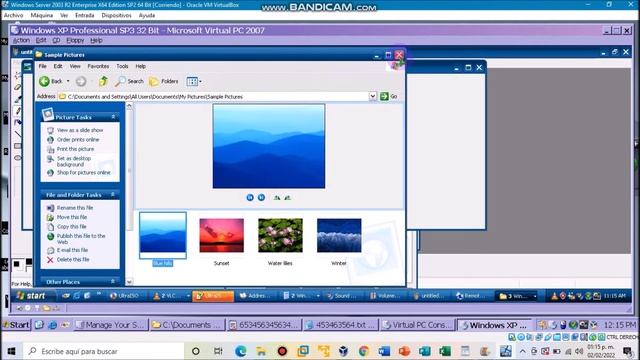The image size is (640, 360).
Task: Click Move this file
Action: click(72, 217)
